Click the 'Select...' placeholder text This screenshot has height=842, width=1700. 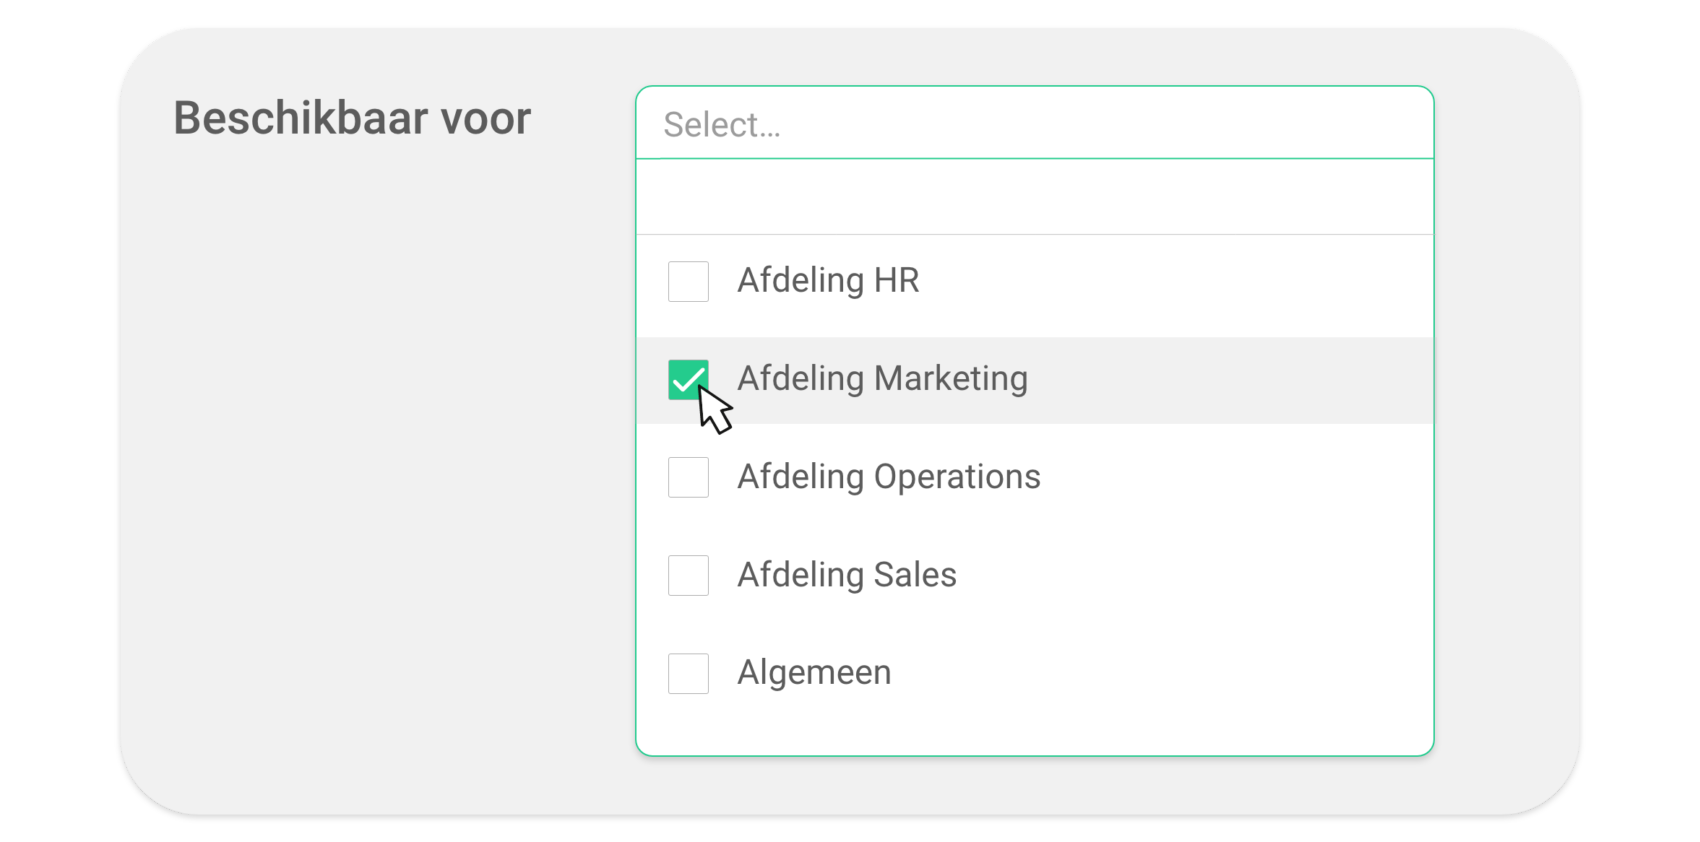[x=722, y=125]
